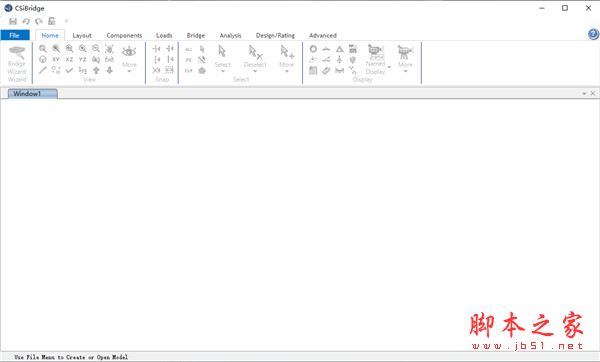The height and width of the screenshot is (362, 600).
Task: Click the Zoom Out magnifier with minus
Action: click(x=96, y=49)
